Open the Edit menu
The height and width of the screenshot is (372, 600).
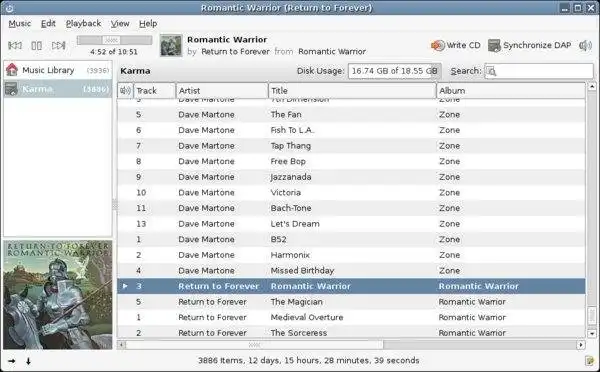point(48,24)
